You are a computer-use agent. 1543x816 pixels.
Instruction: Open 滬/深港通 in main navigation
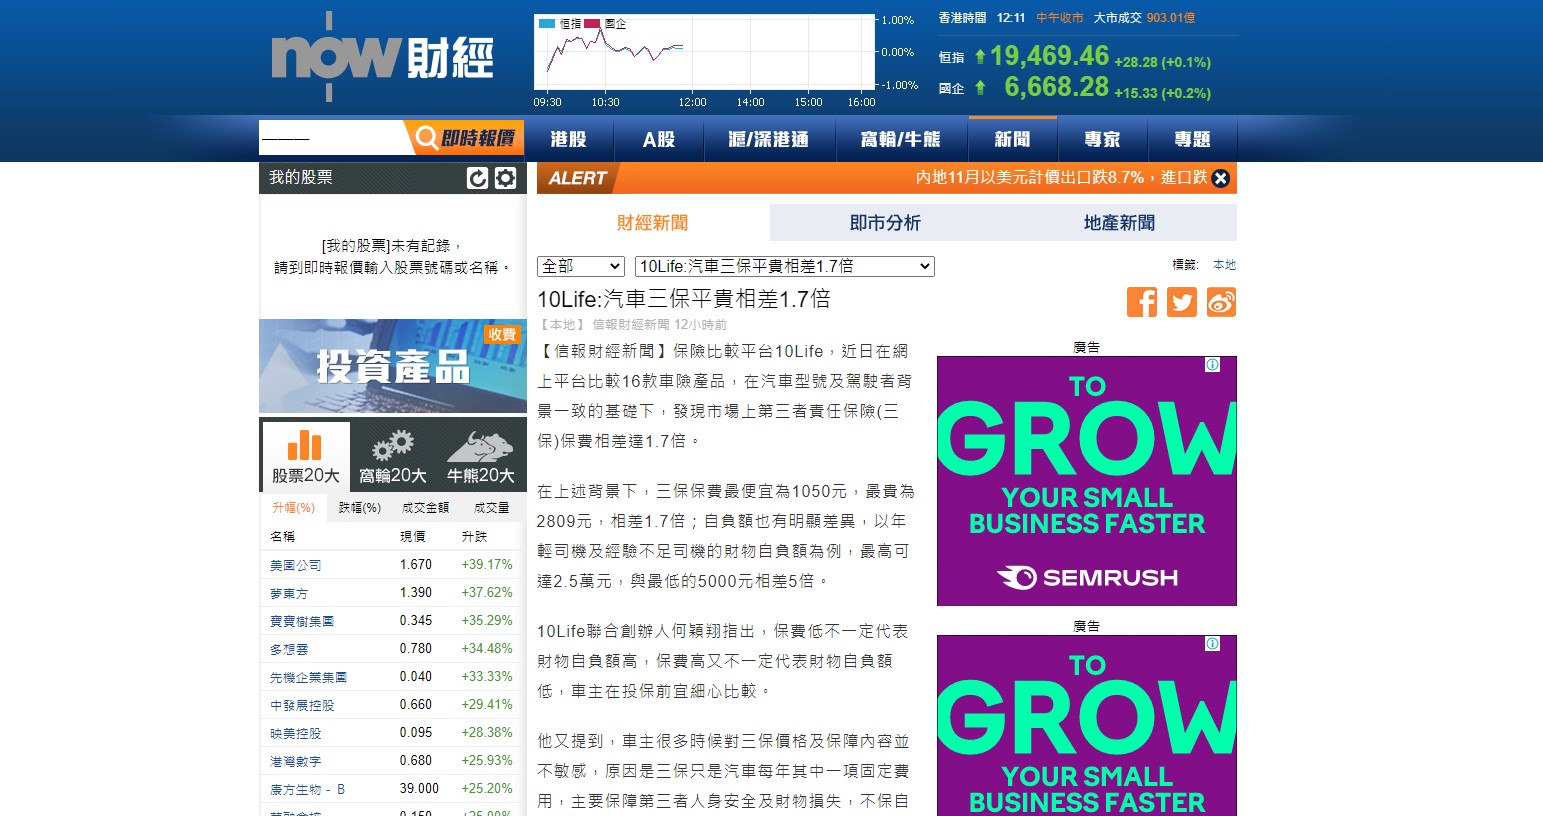point(770,139)
